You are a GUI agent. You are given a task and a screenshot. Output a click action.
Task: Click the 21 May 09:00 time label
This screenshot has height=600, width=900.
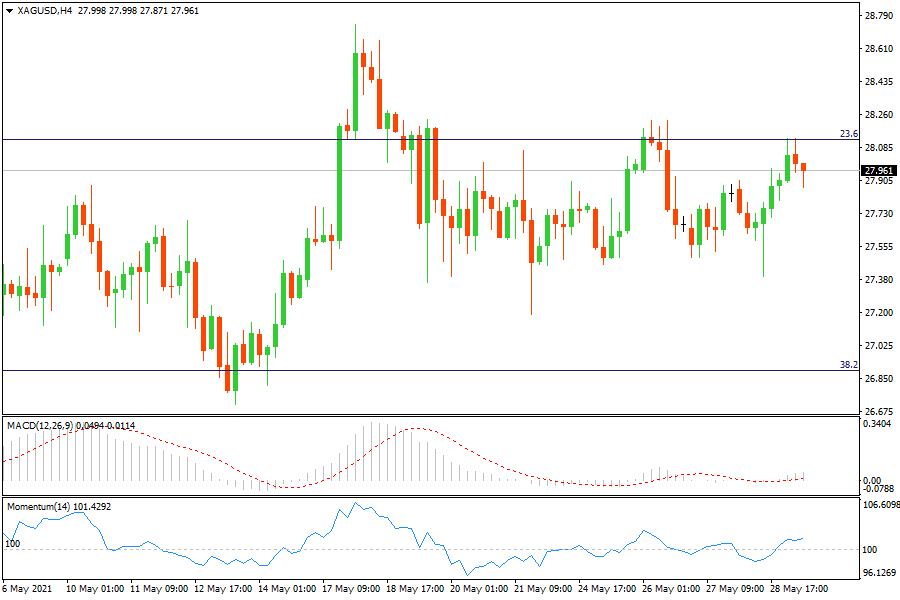point(542,588)
